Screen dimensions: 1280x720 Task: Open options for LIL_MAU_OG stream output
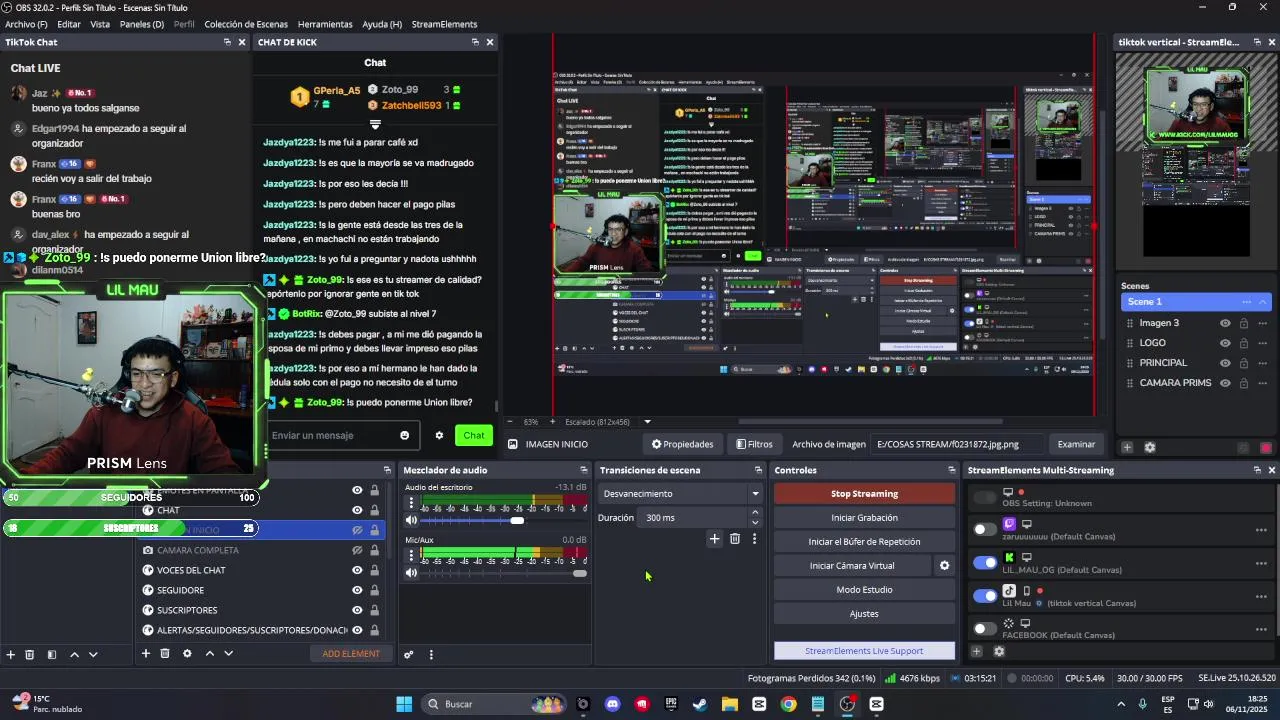pos(1261,563)
